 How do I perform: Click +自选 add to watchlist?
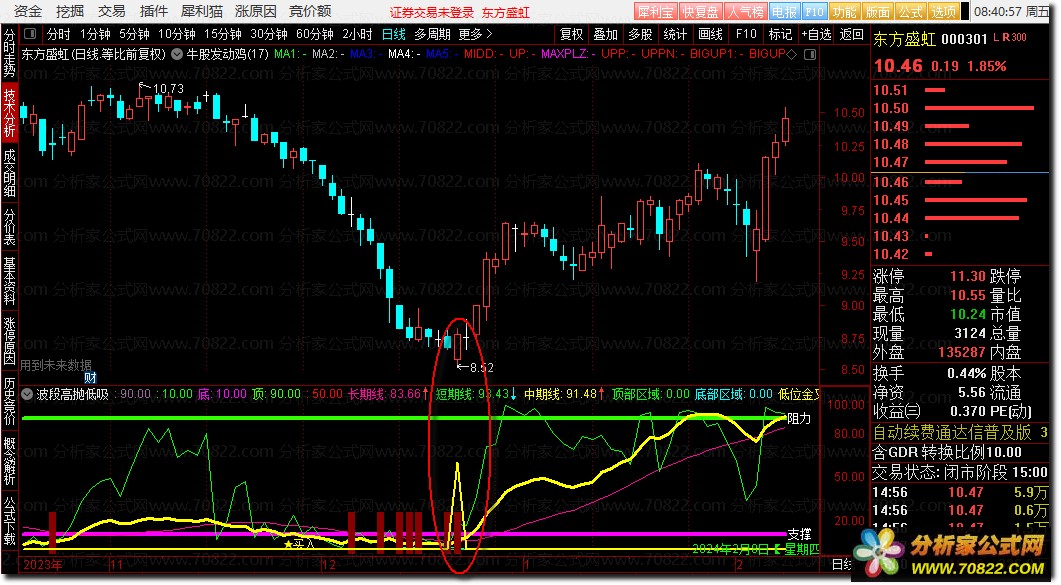tap(816, 34)
